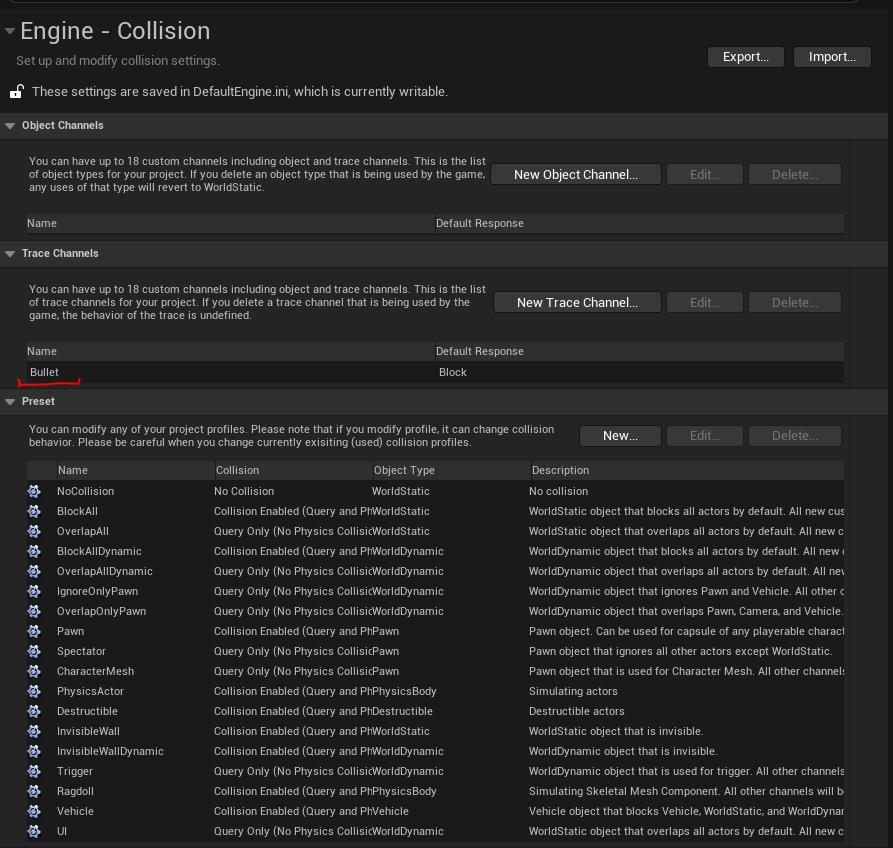The image size is (893, 848).
Task: Click the Import button
Action: coord(832,57)
